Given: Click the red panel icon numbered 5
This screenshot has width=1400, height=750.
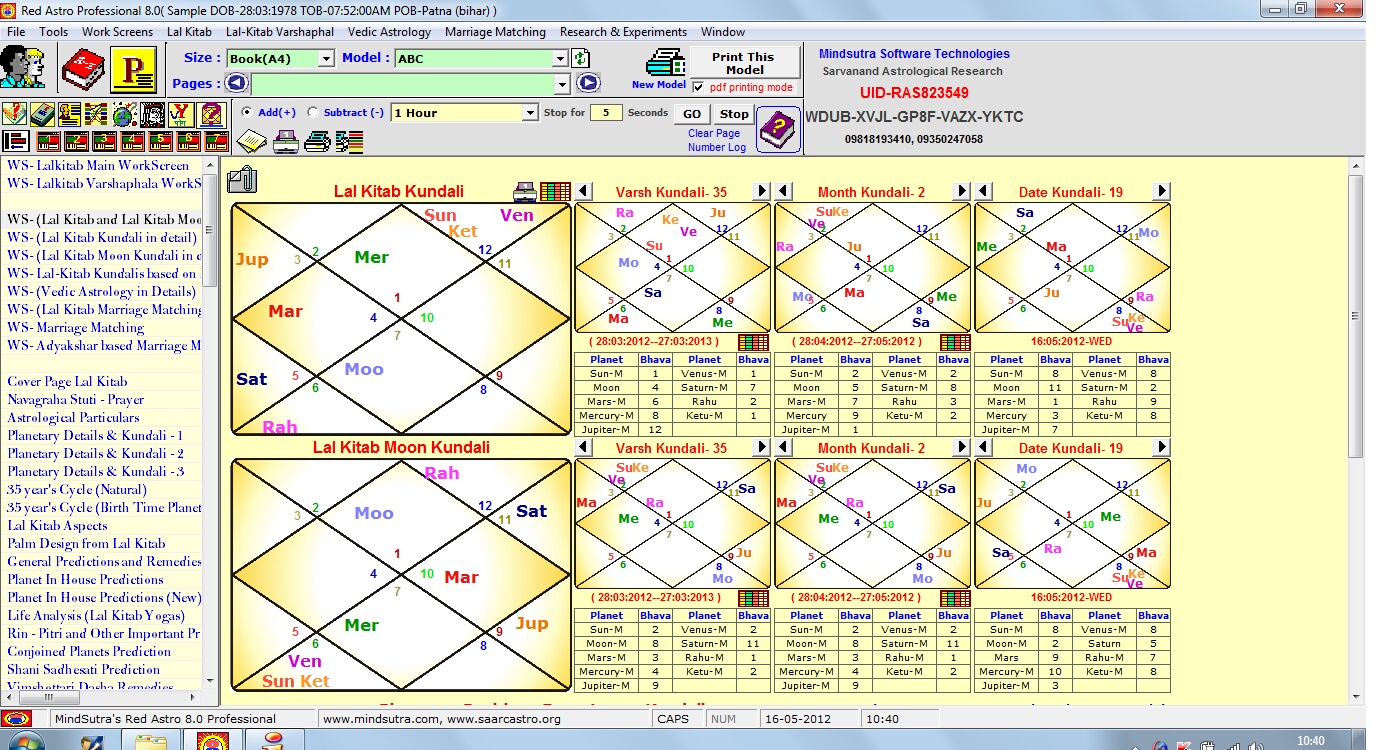Looking at the screenshot, I should (160, 141).
